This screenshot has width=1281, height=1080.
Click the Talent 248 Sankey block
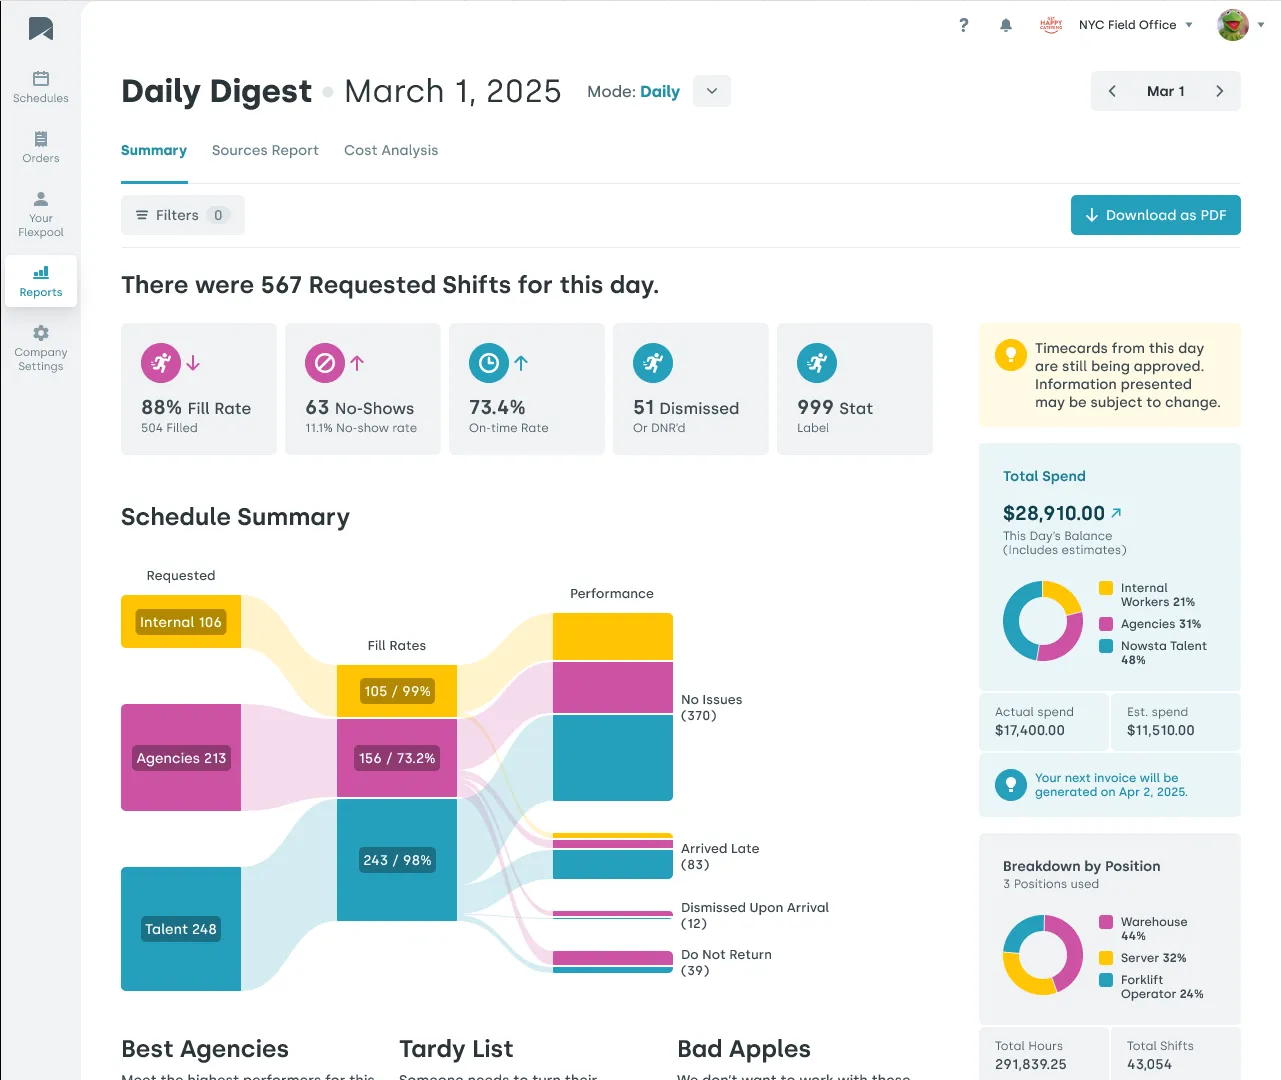click(181, 929)
